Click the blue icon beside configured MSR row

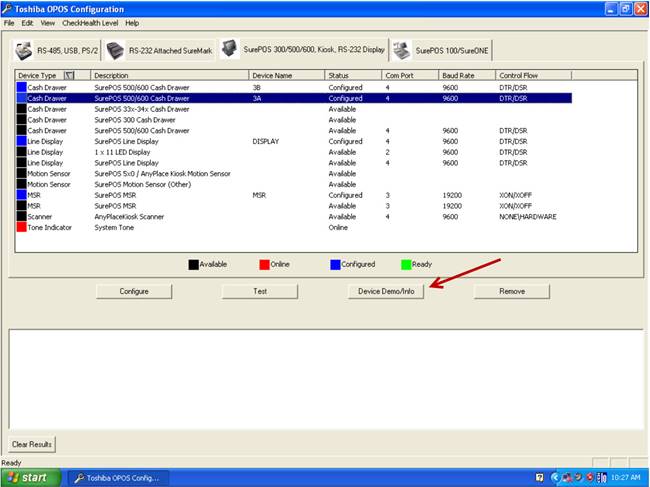click(x=21, y=195)
